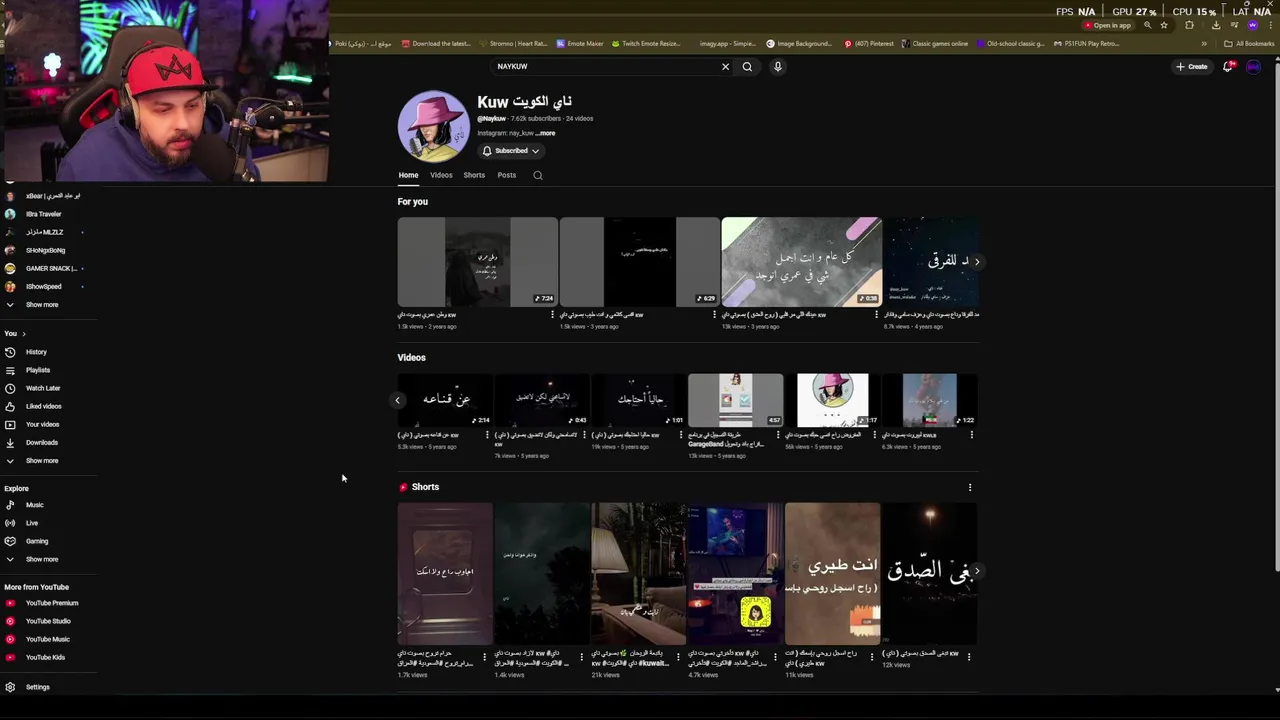Open Your videos
The image size is (1280, 720).
pos(42,424)
